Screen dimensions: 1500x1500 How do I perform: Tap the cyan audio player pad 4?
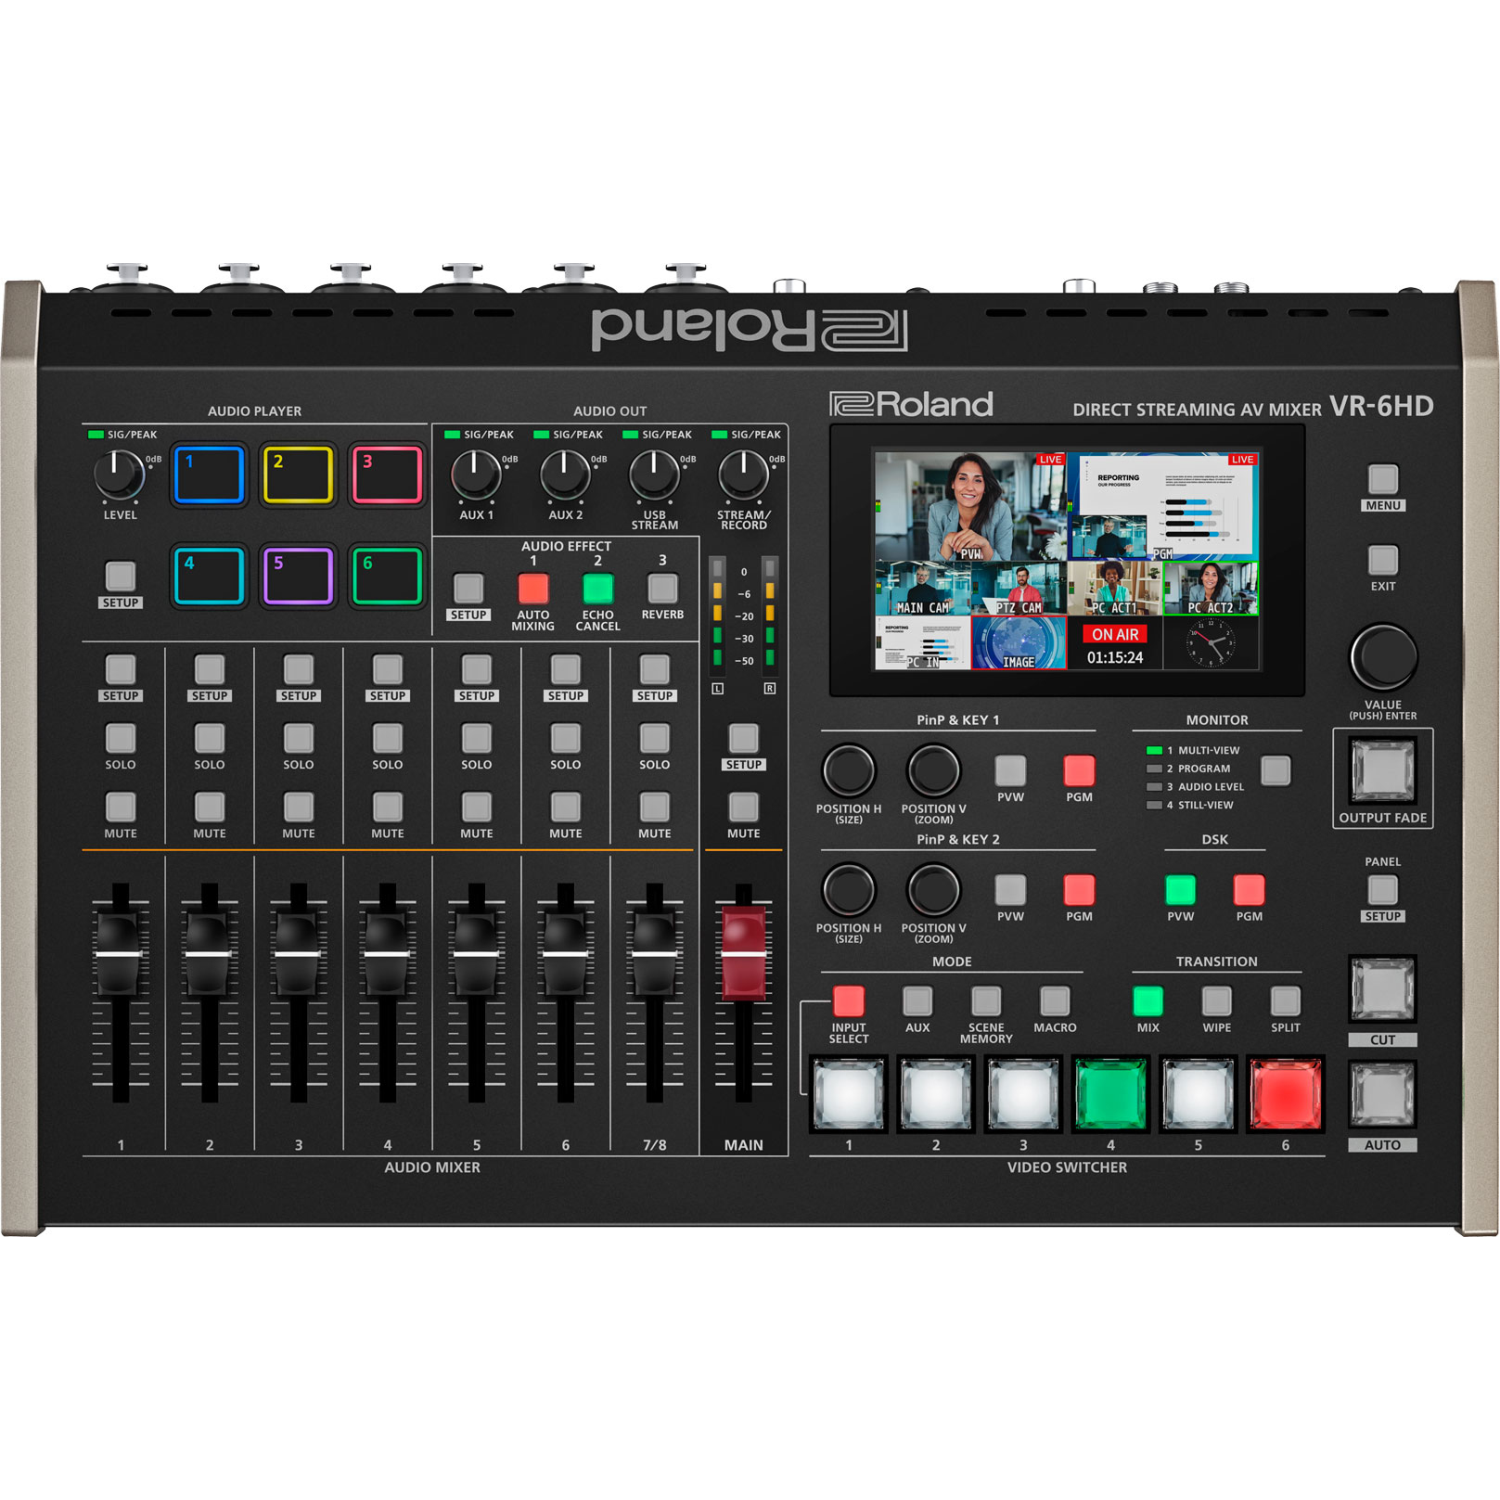pos(209,576)
